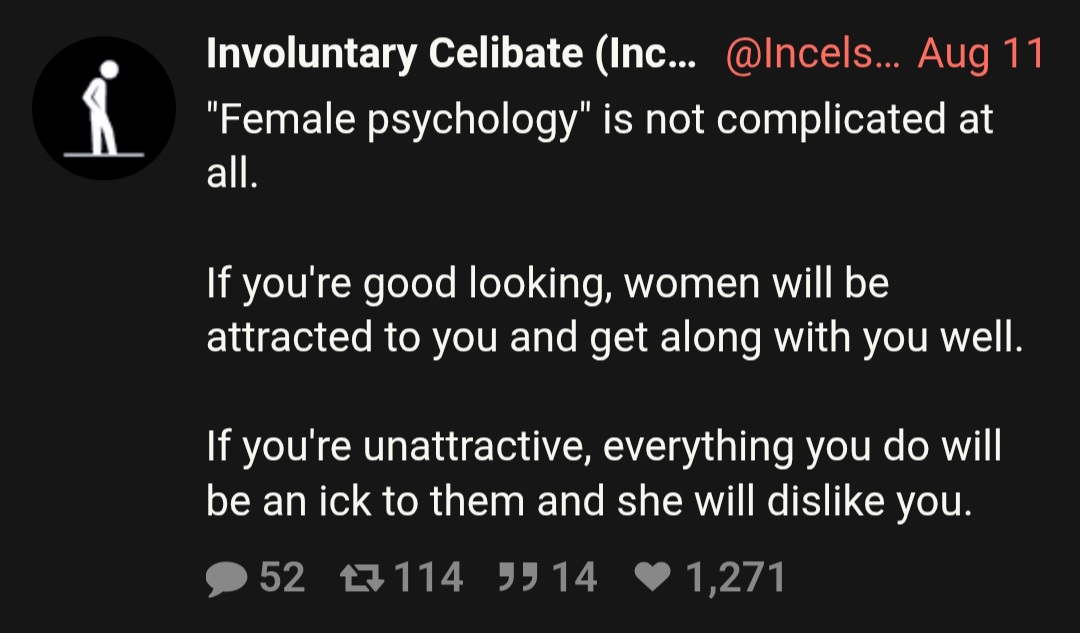Open the Aug 11 timestamp
The height and width of the screenshot is (633, 1080).
(981, 53)
